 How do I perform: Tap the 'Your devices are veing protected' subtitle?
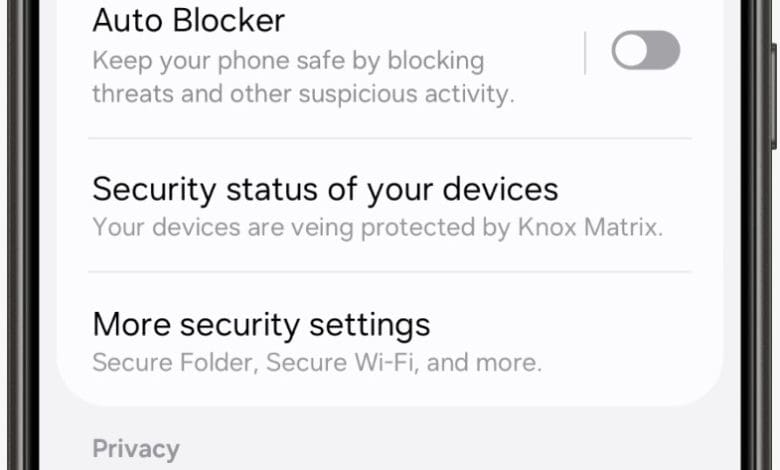tap(300, 227)
